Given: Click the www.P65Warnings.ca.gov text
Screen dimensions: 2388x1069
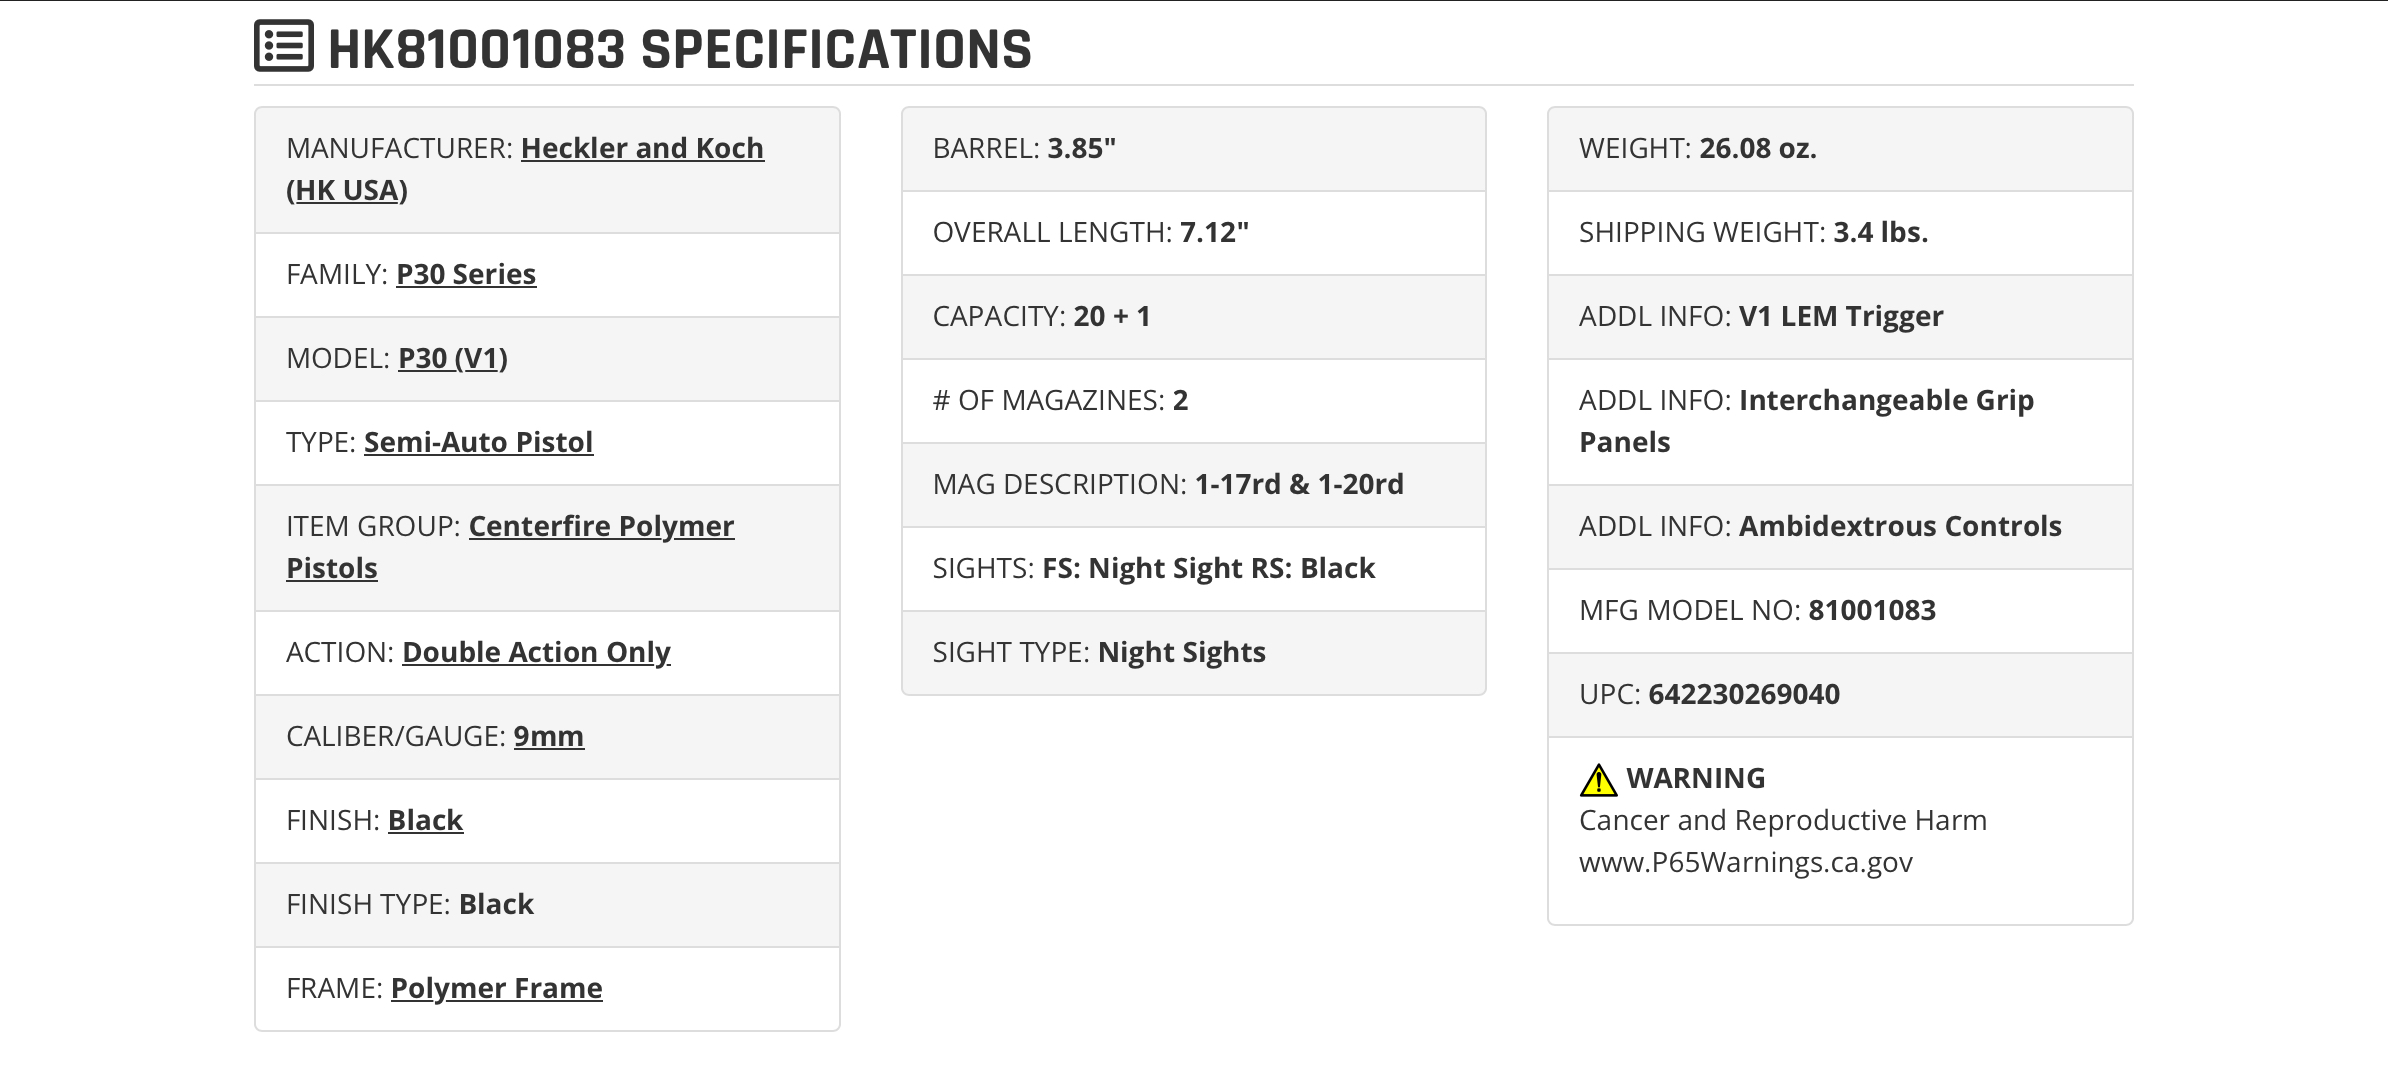Looking at the screenshot, I should point(1745,862).
